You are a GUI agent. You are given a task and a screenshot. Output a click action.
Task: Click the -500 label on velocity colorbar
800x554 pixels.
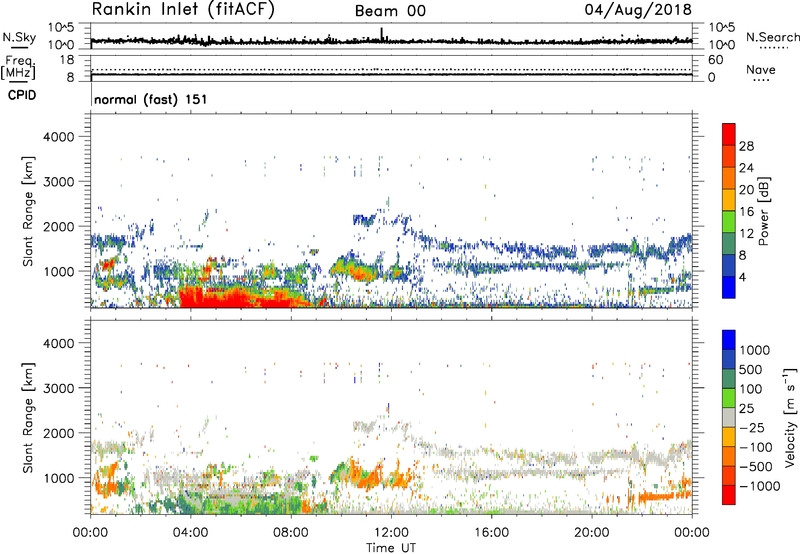(755, 466)
